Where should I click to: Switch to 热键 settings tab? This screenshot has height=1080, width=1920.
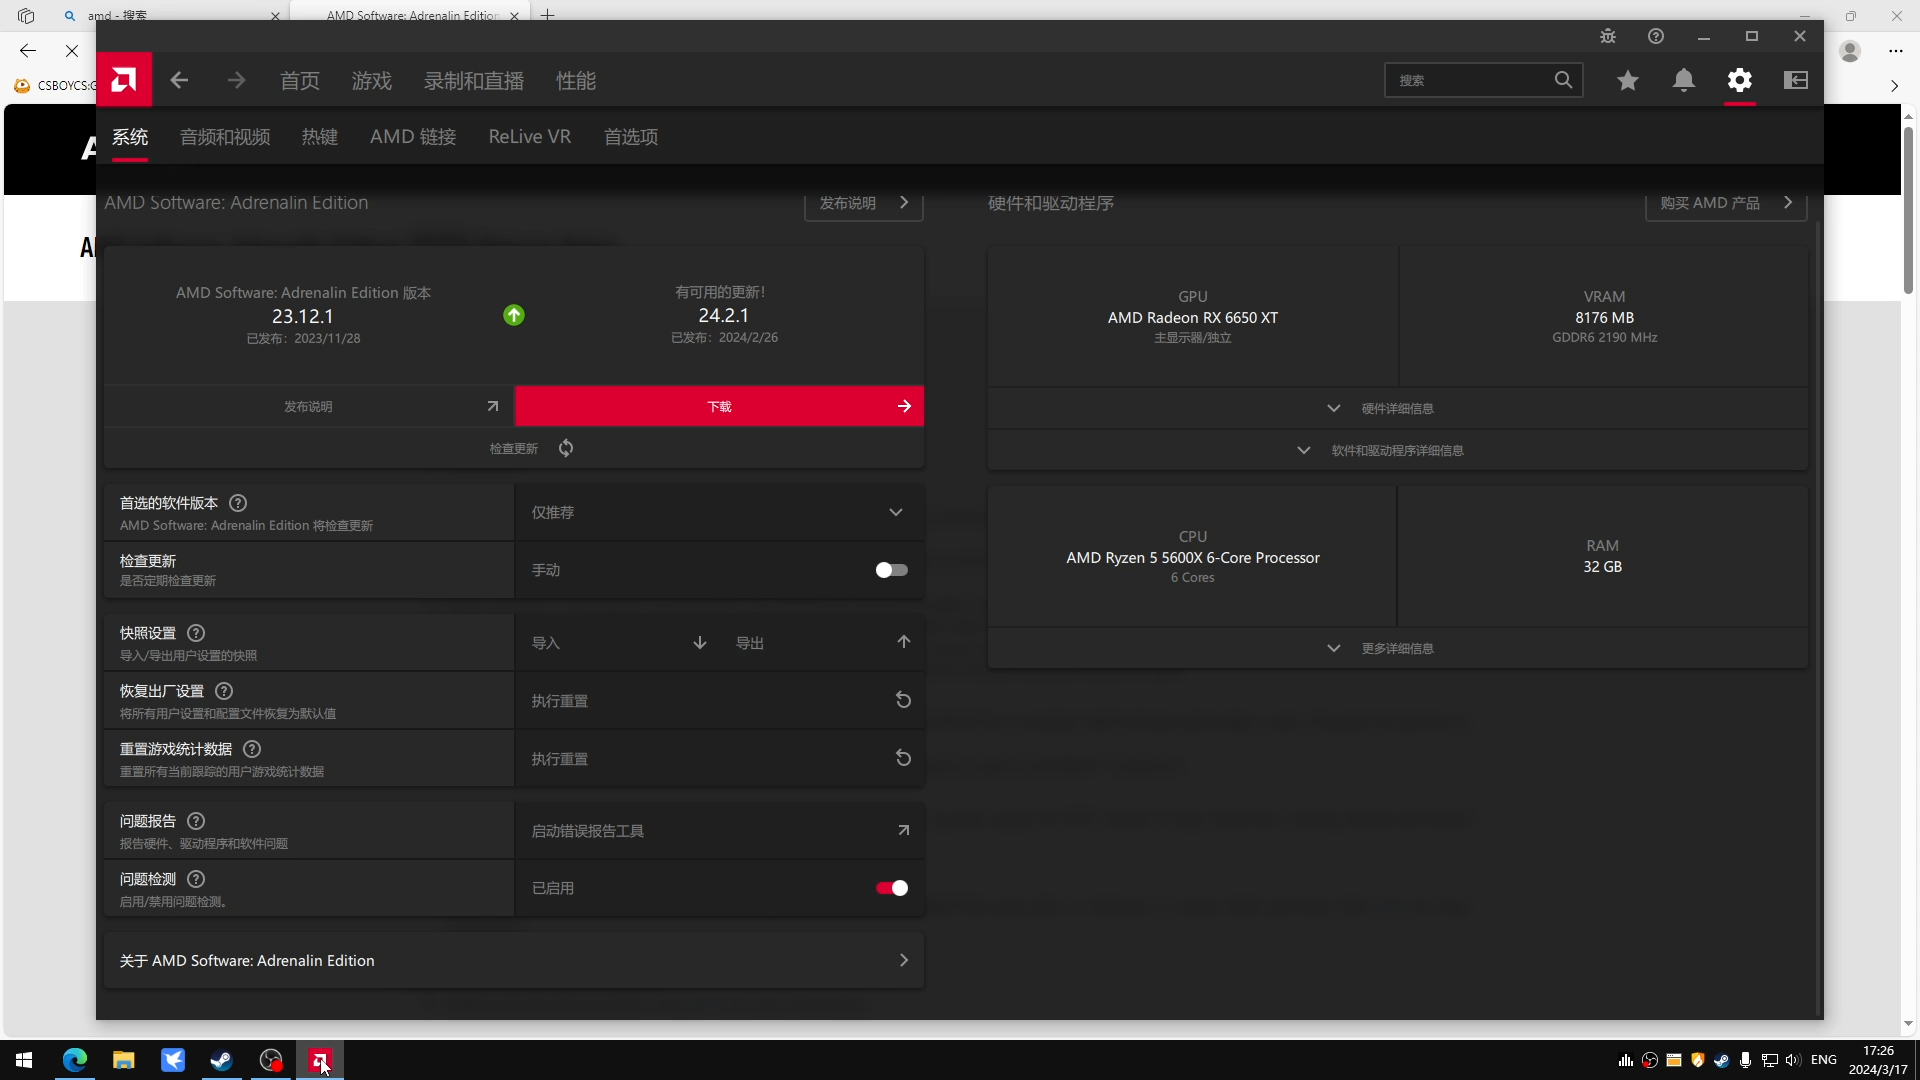(x=320, y=137)
